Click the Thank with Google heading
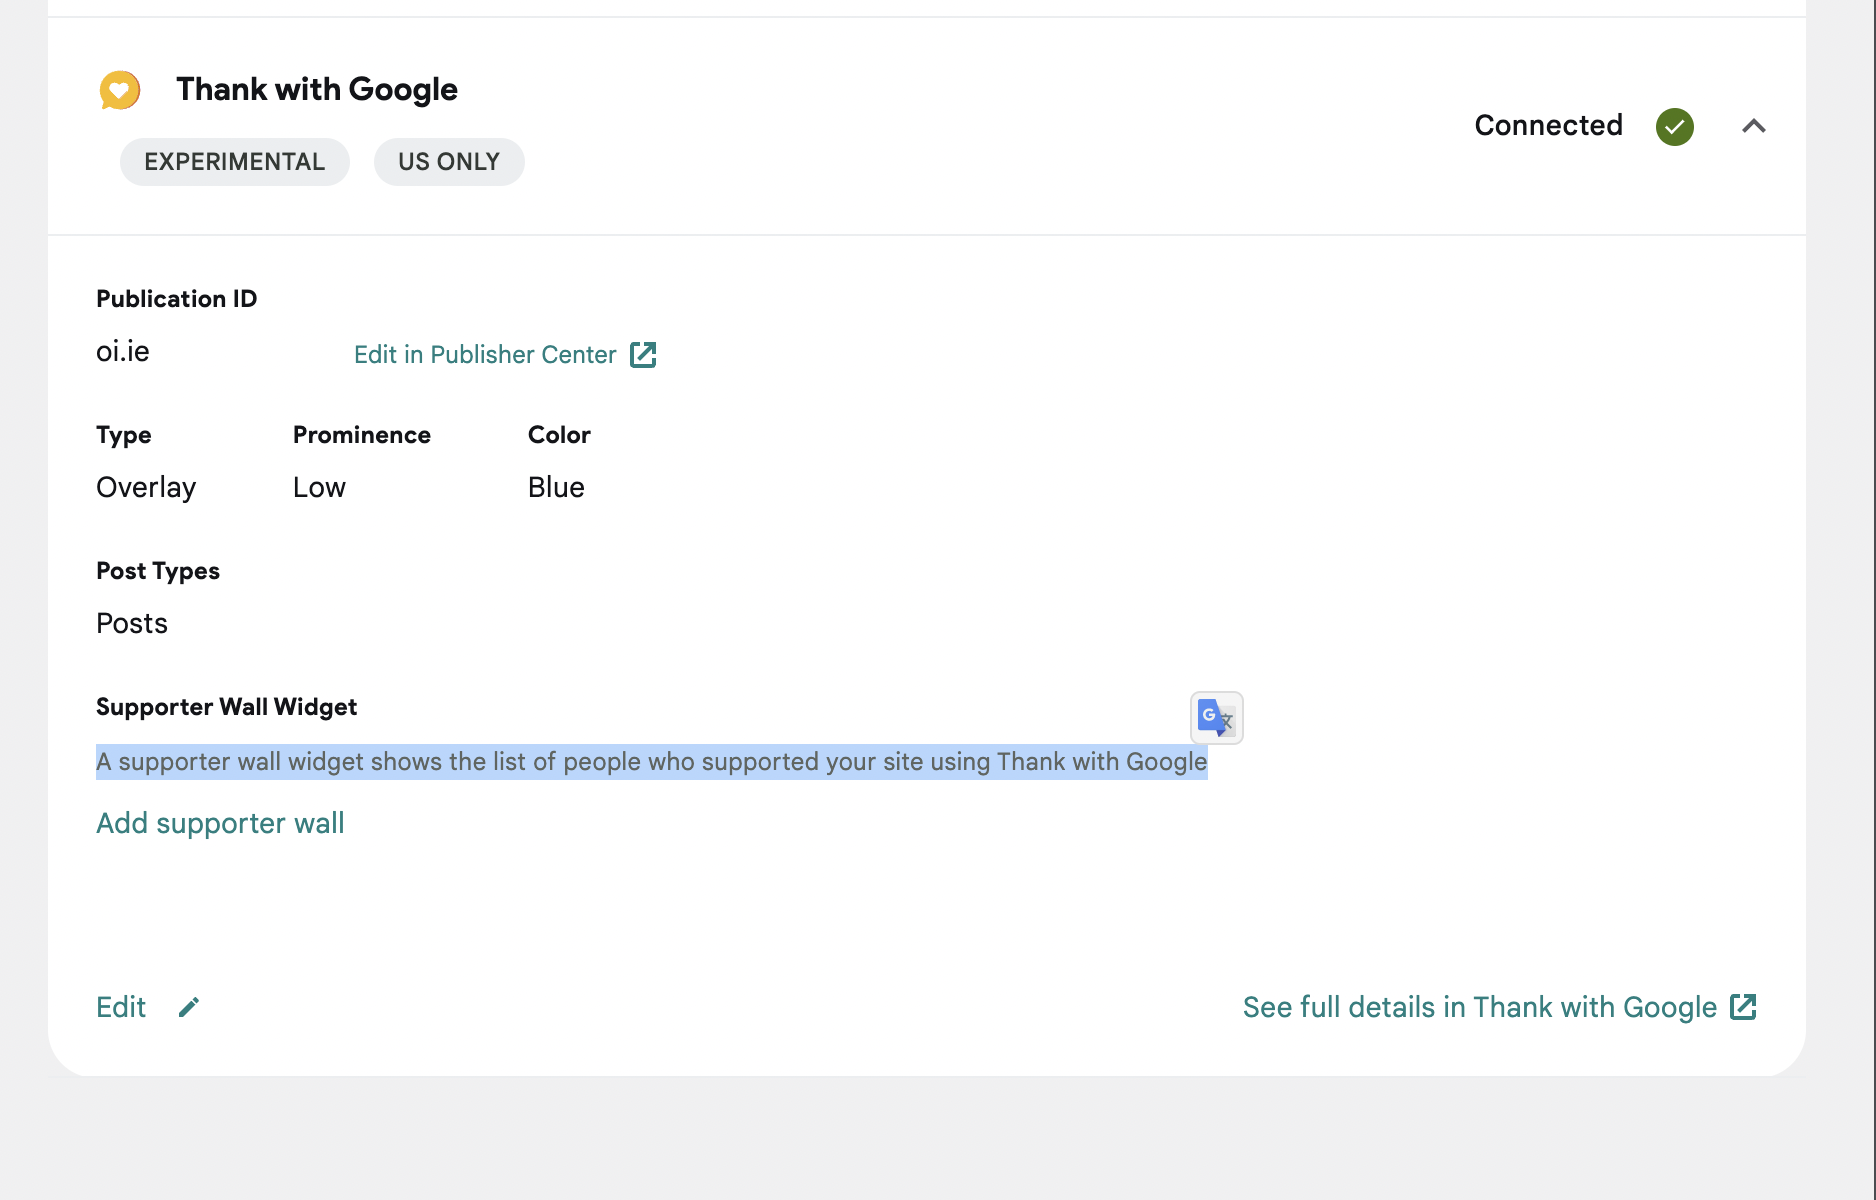 (x=317, y=89)
